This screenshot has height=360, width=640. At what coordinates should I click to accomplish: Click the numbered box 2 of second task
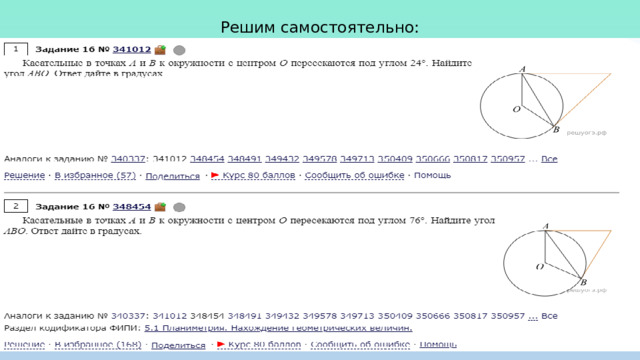(16, 206)
